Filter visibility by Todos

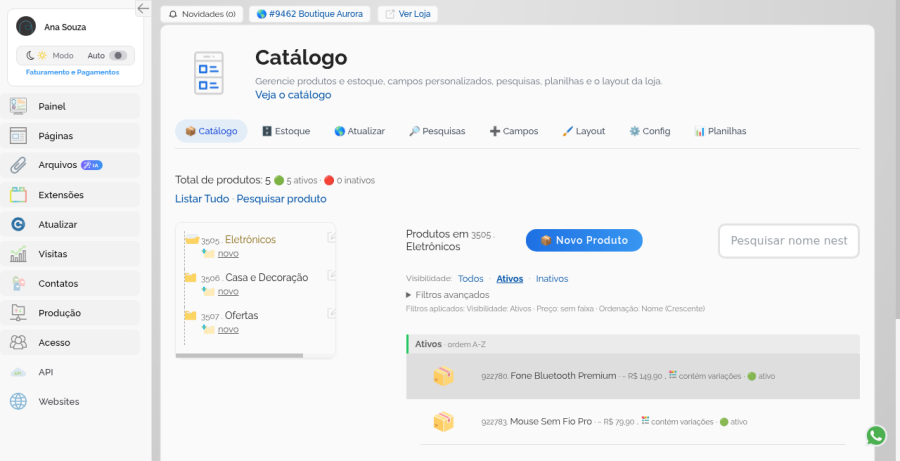coord(471,278)
